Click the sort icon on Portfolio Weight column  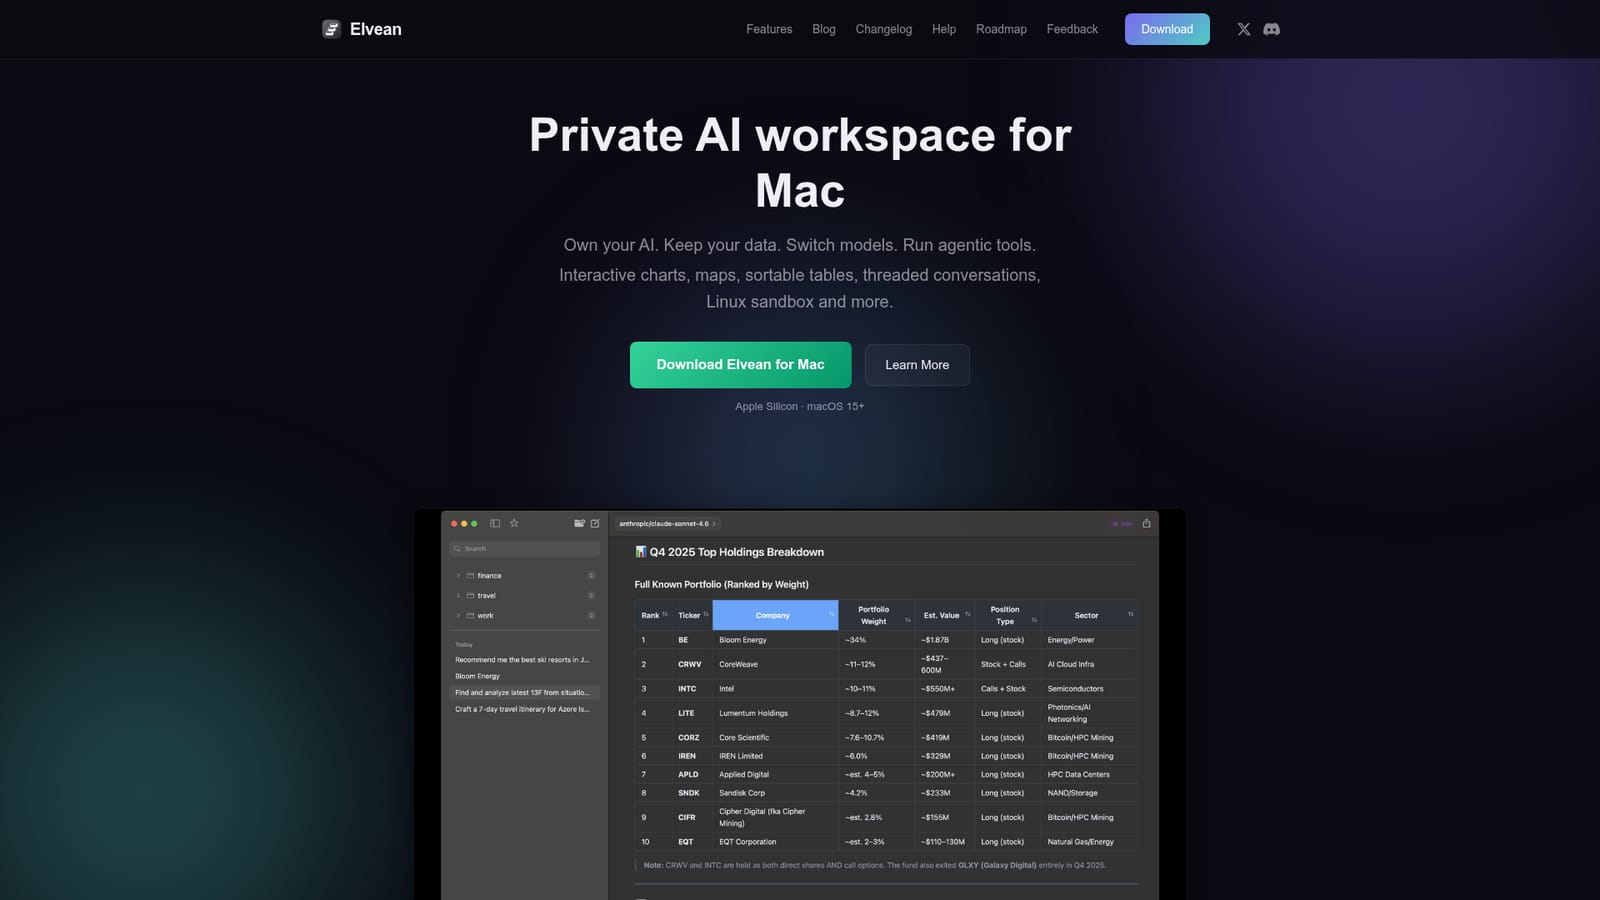pos(908,620)
